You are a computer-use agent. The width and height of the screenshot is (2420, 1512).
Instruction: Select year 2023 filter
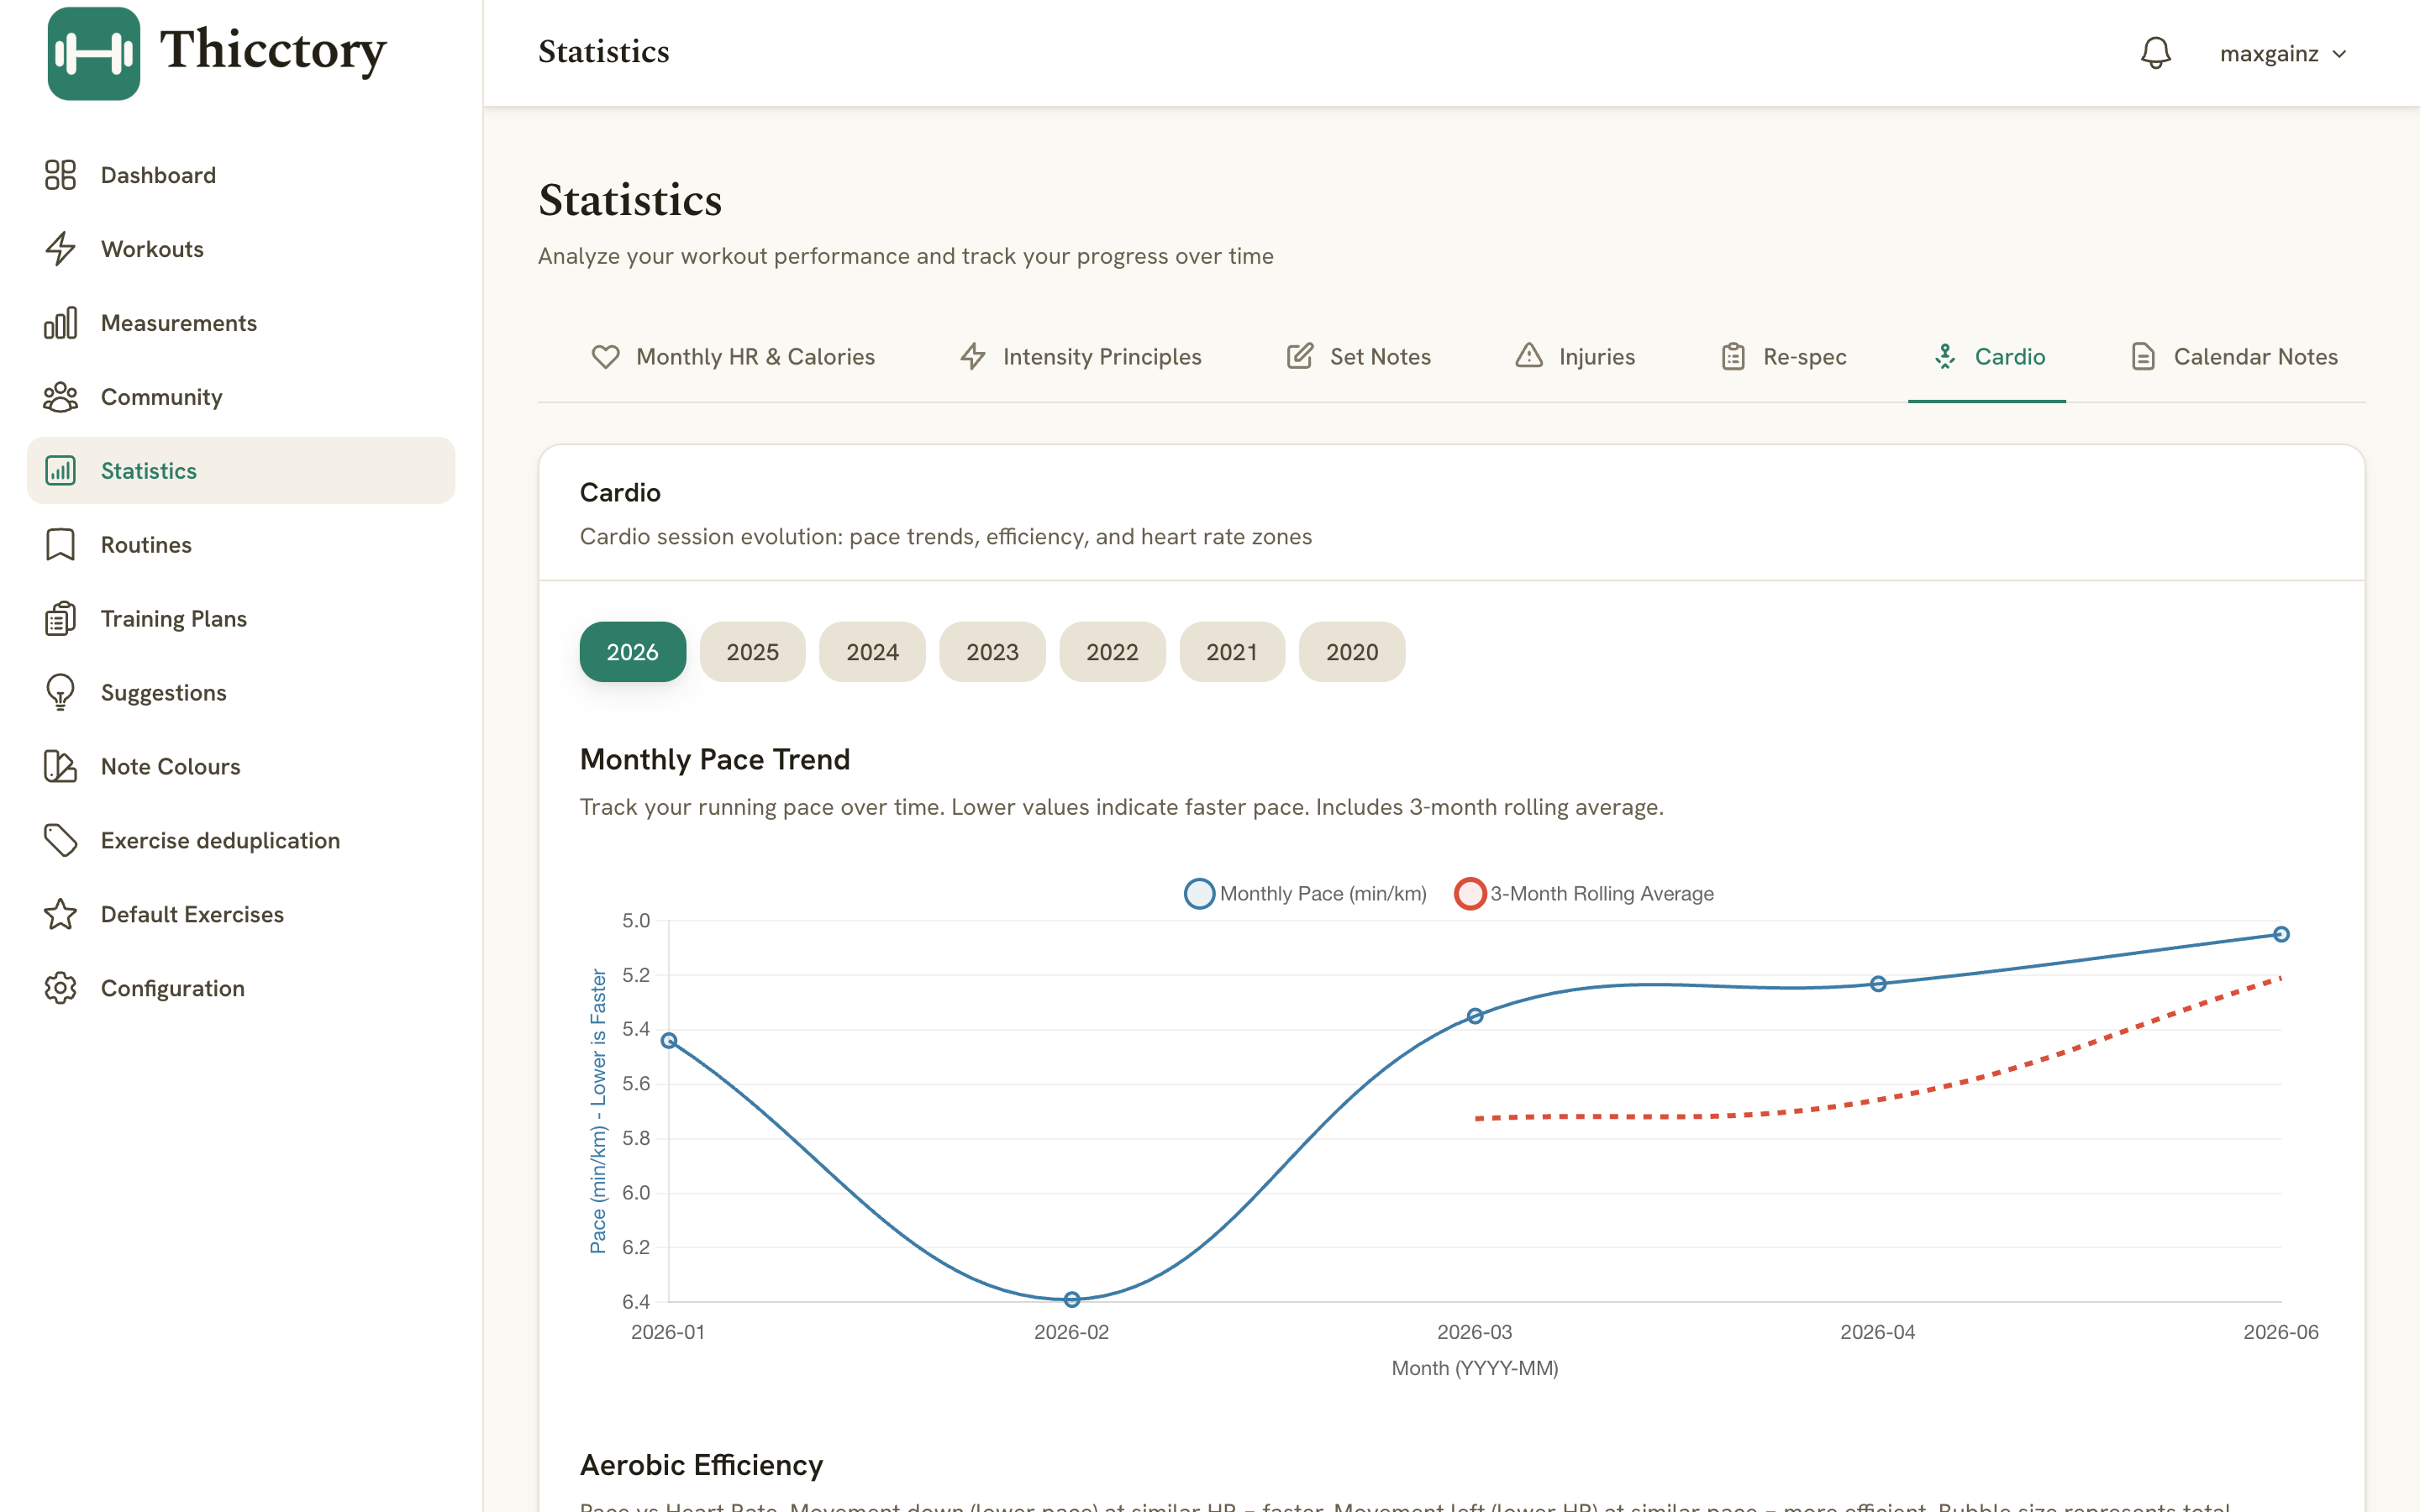tap(992, 652)
